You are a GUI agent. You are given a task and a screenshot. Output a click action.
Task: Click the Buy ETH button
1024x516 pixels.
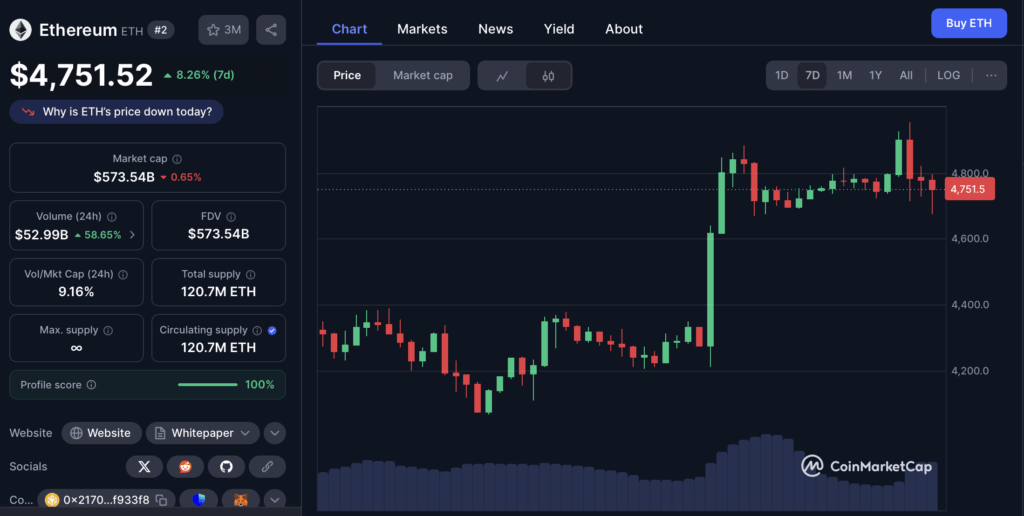968,23
